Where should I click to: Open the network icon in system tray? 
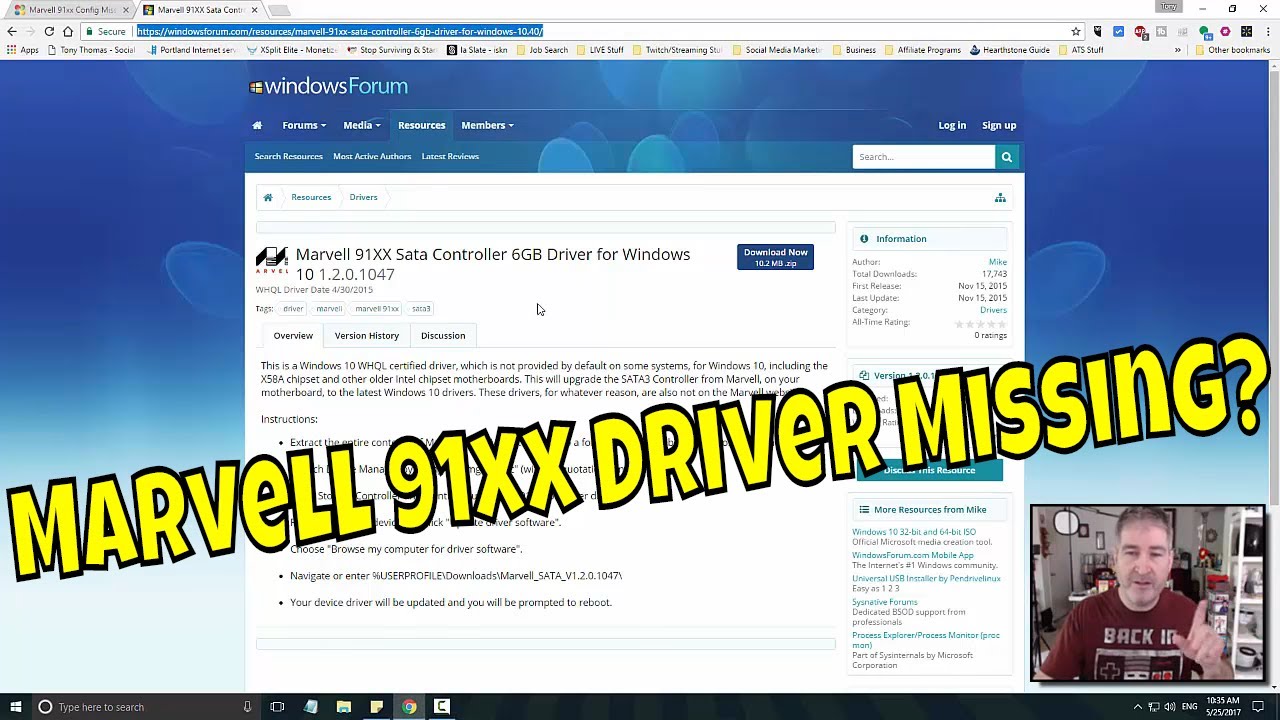1154,707
